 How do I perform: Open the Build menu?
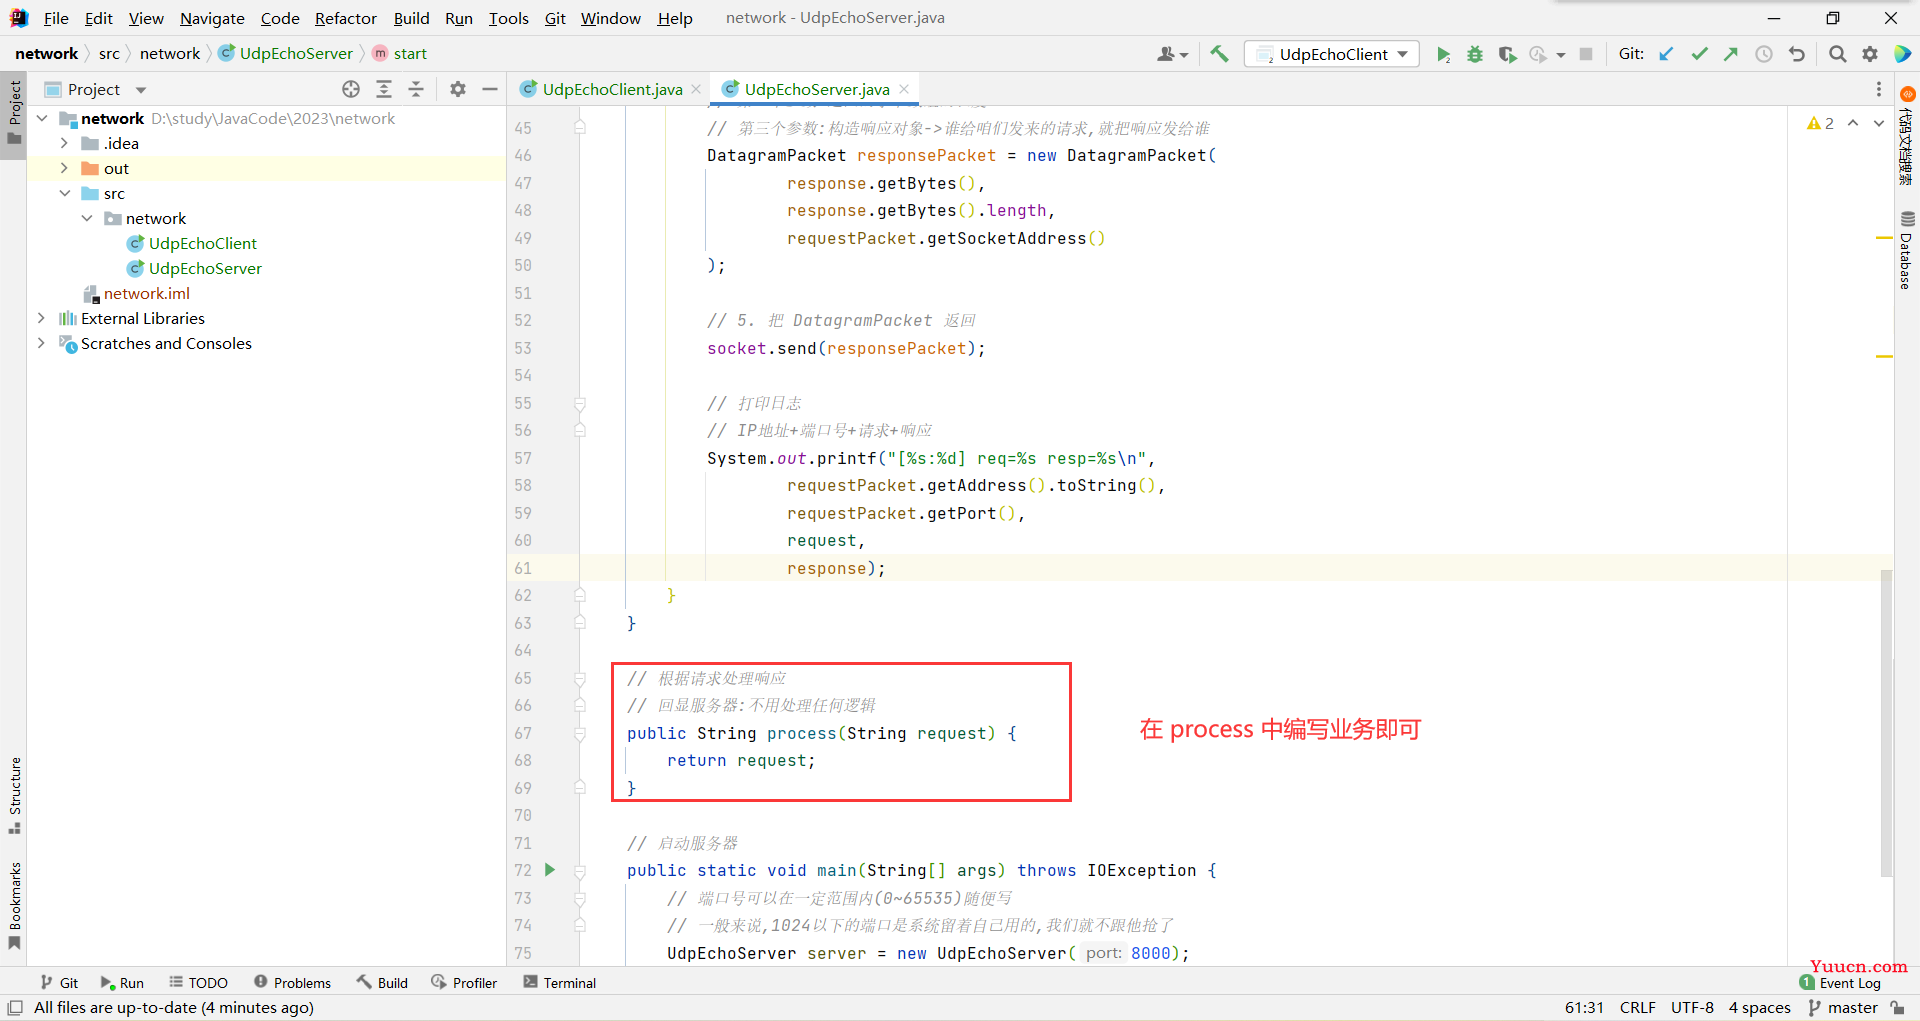pyautogui.click(x=411, y=18)
